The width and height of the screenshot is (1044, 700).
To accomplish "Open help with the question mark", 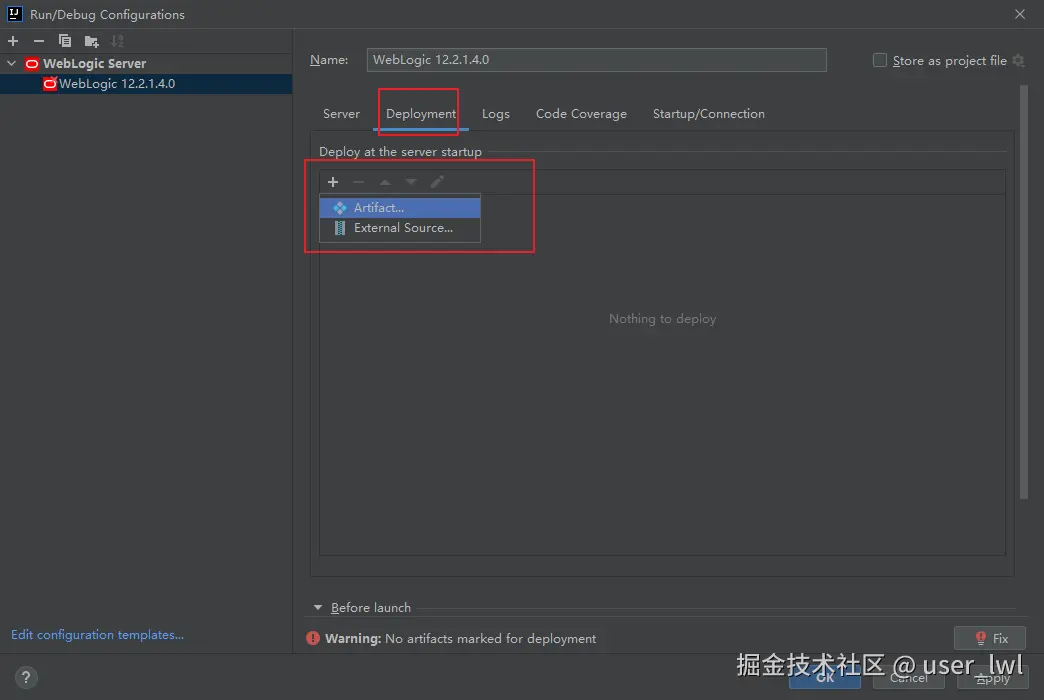I will [26, 677].
